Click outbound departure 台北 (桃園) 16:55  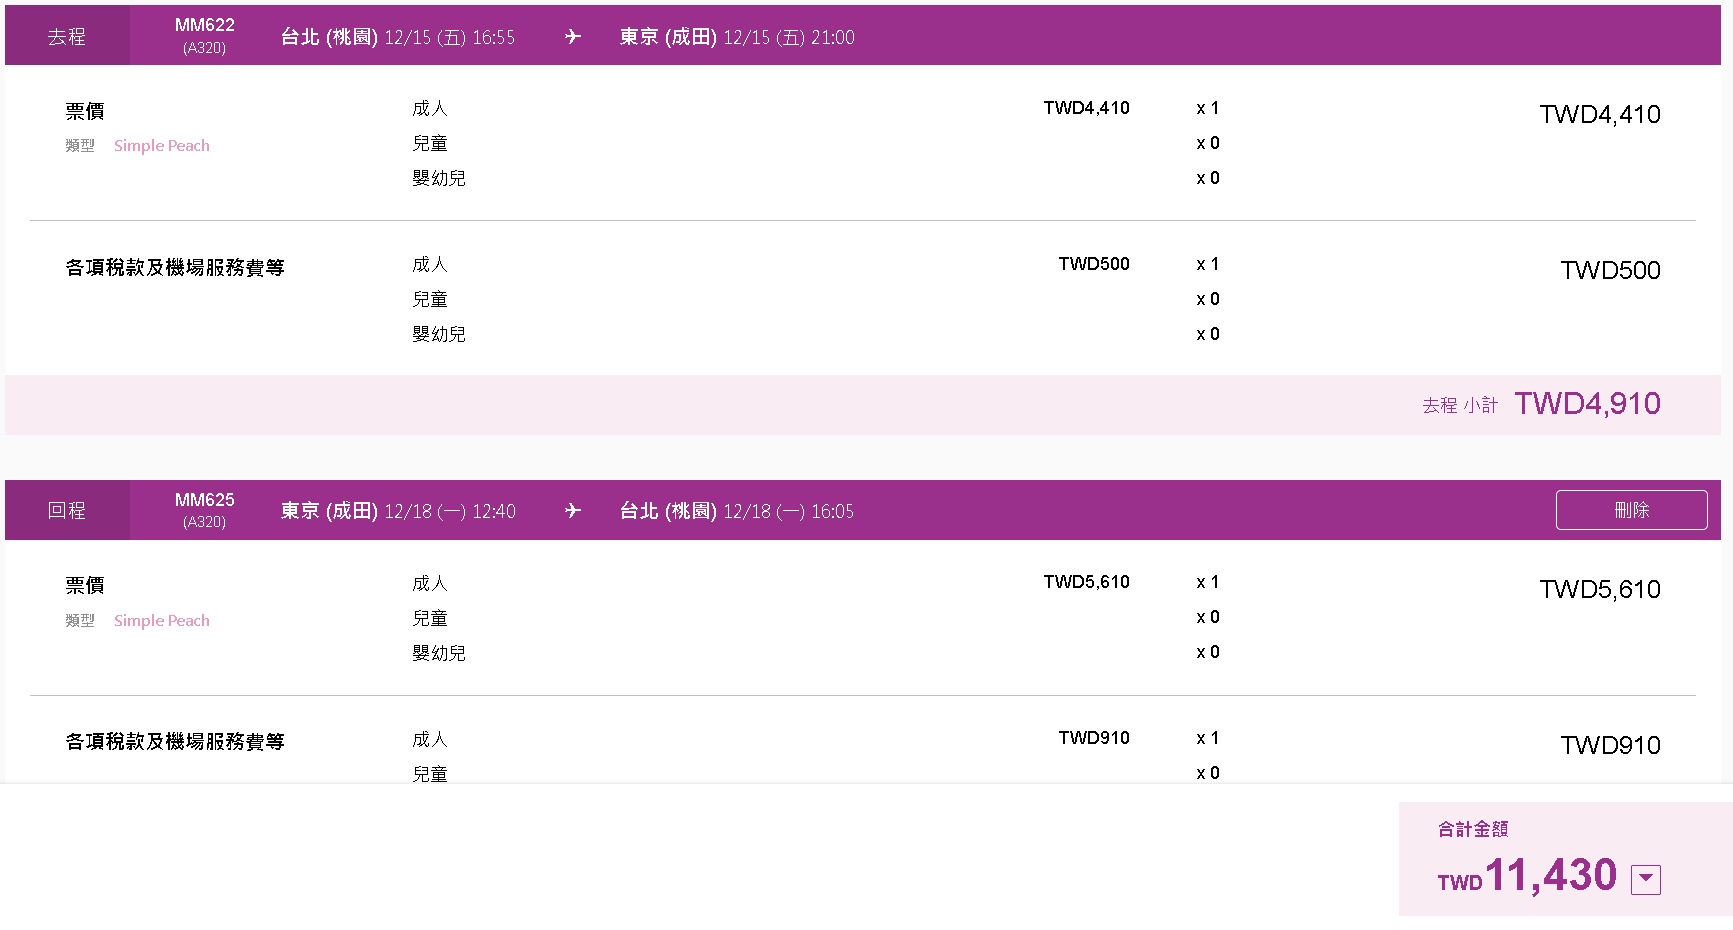tap(397, 38)
